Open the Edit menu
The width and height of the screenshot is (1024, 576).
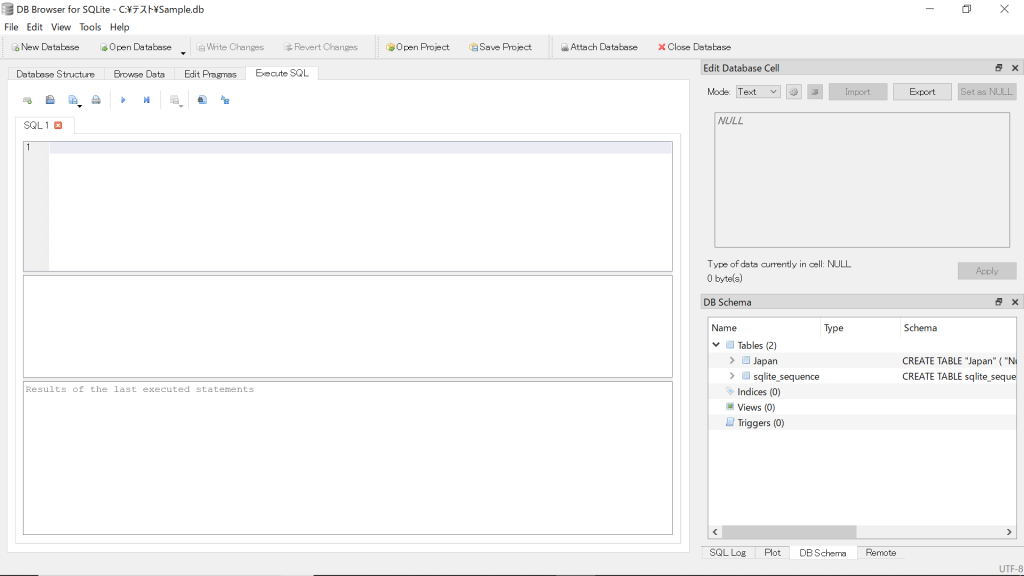point(35,27)
